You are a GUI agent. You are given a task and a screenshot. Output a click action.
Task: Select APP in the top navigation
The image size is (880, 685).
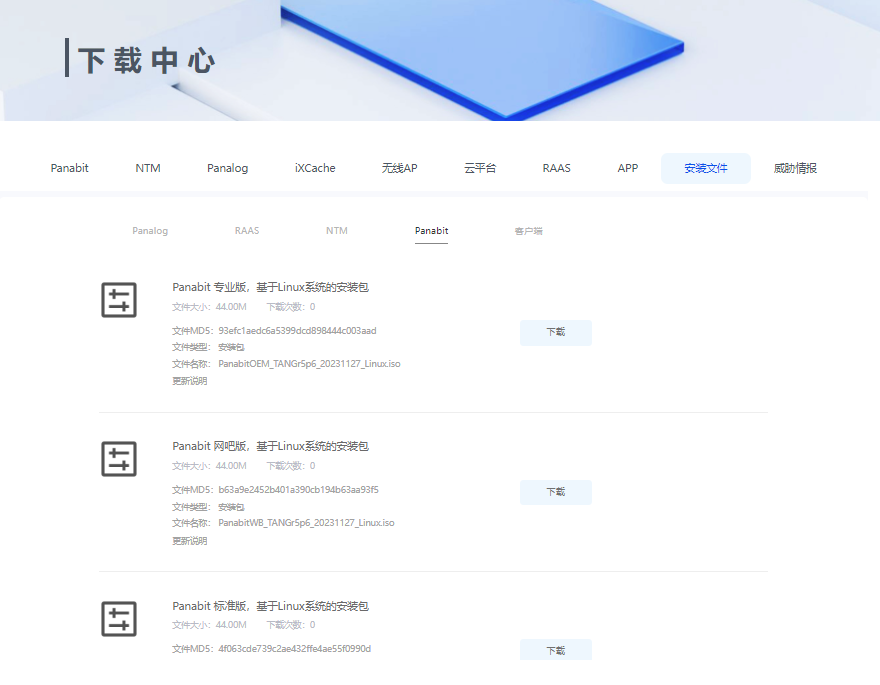pyautogui.click(x=627, y=168)
